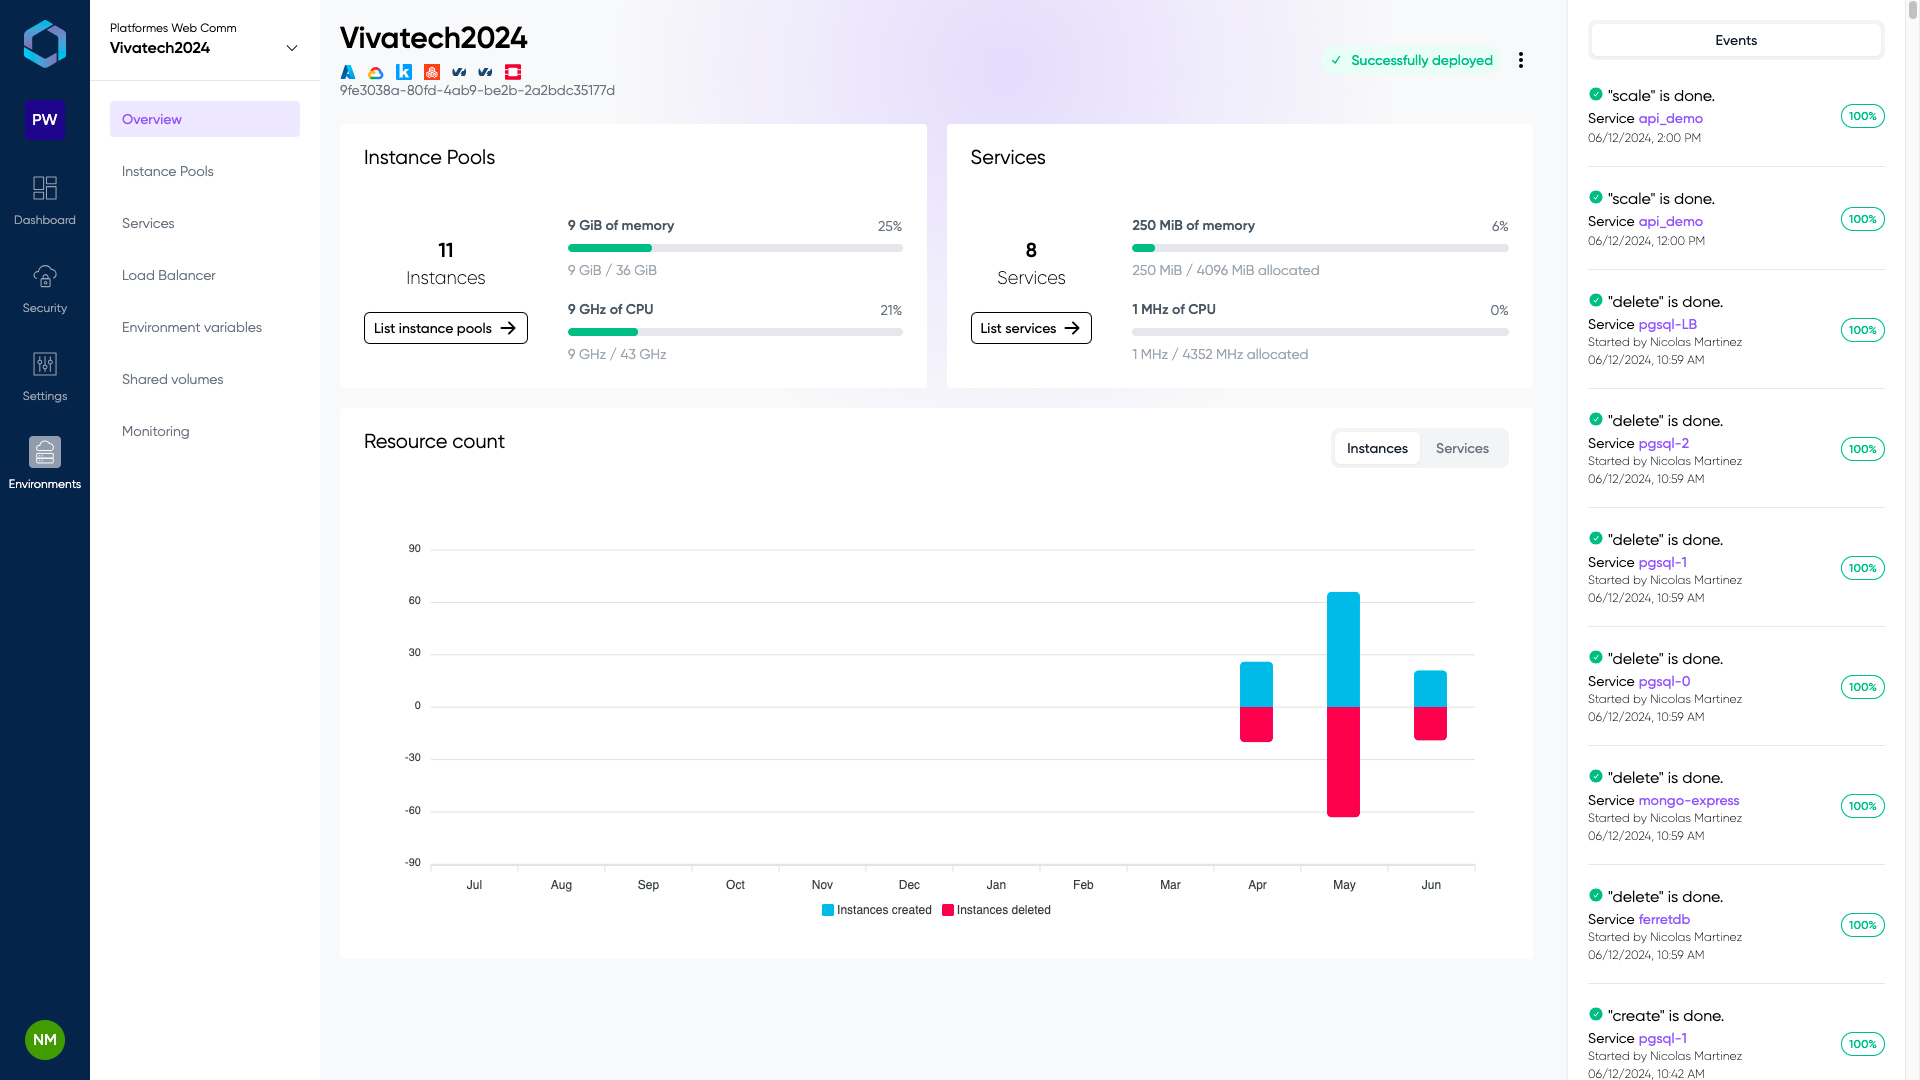The height and width of the screenshot is (1080, 1920).
Task: Click the red OpenStack provider icon
Action: coord(513,72)
